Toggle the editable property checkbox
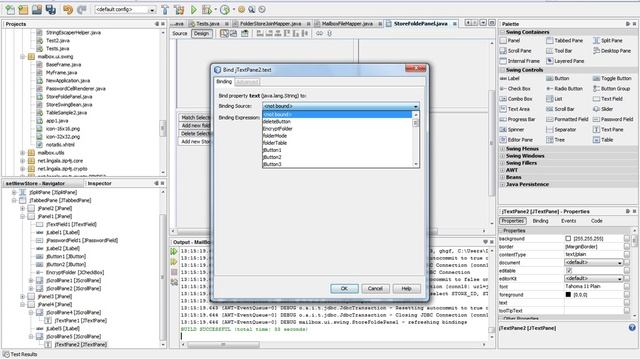 tap(569, 271)
